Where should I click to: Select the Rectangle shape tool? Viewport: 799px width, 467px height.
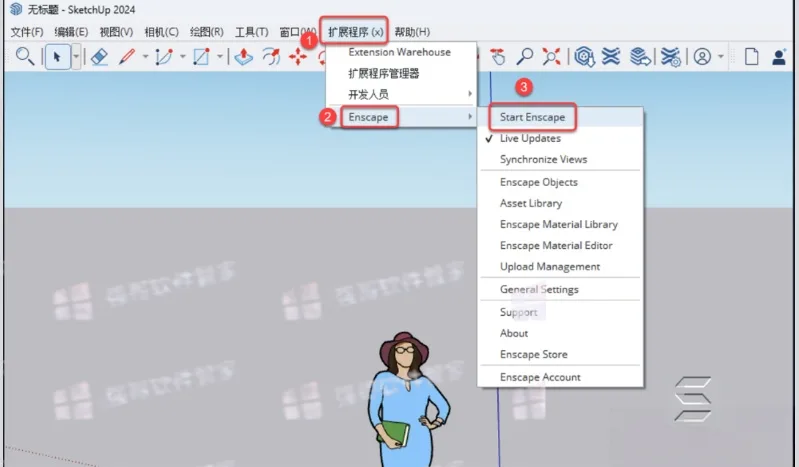(x=201, y=57)
